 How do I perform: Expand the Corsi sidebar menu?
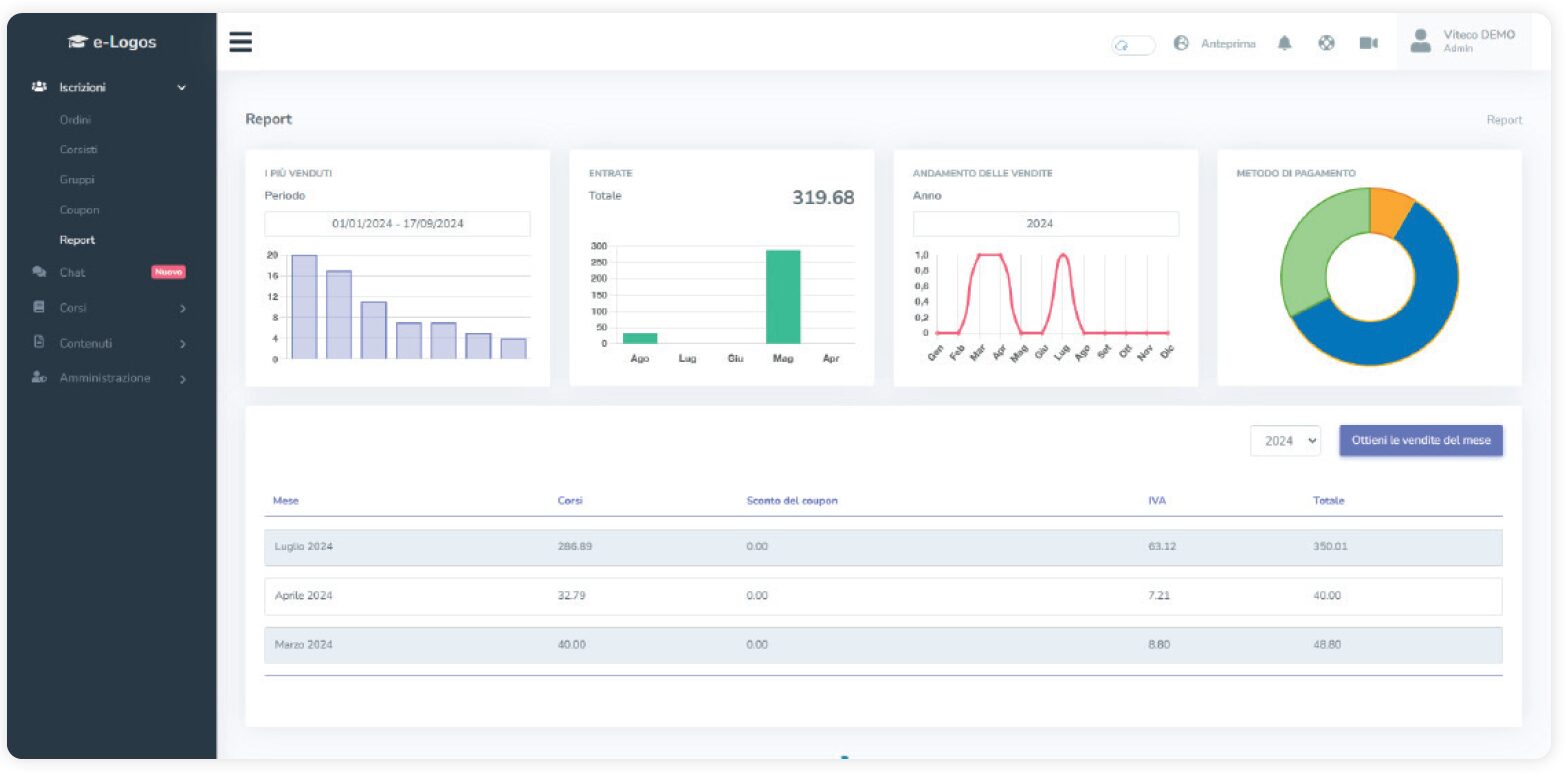pyautogui.click(x=182, y=308)
